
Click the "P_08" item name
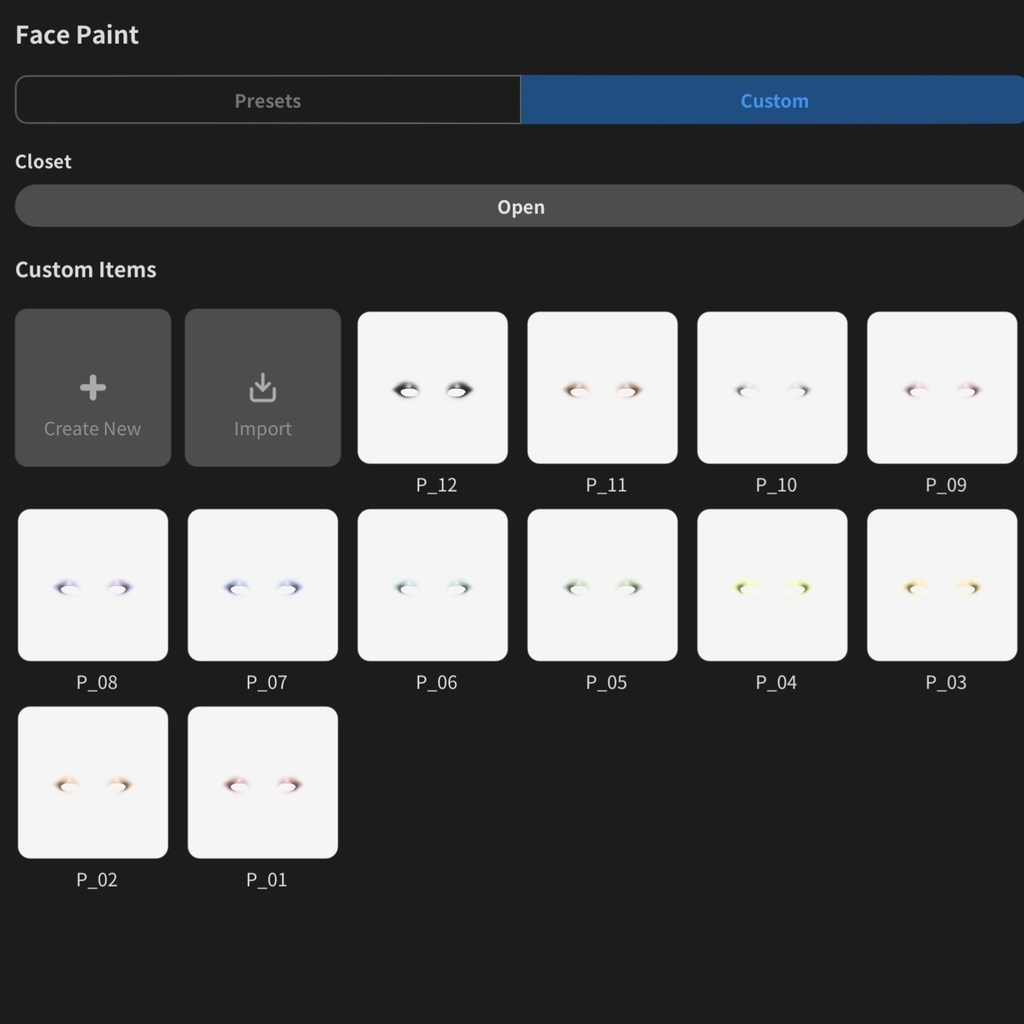coord(97,682)
